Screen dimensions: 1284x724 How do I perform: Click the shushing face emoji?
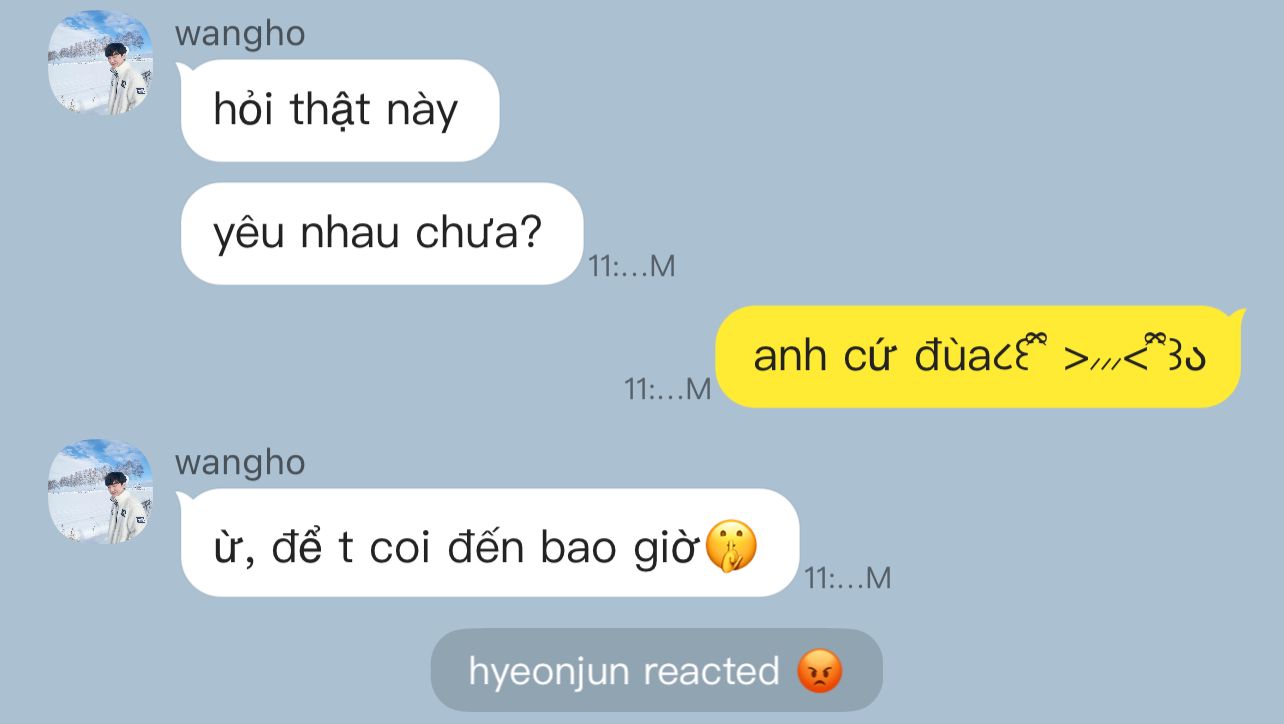tap(731, 546)
